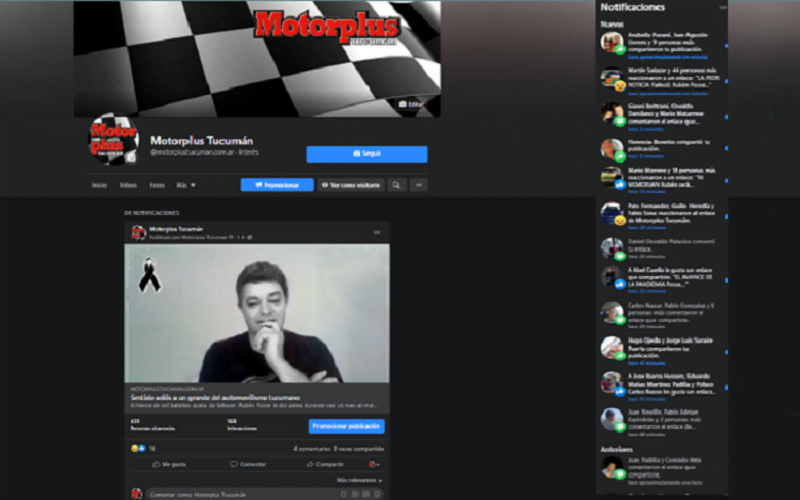Image resolution: width=800 pixels, height=500 pixels.
Task: Click the Comentar como Motorplus Tucumán field
Action: click(x=264, y=494)
